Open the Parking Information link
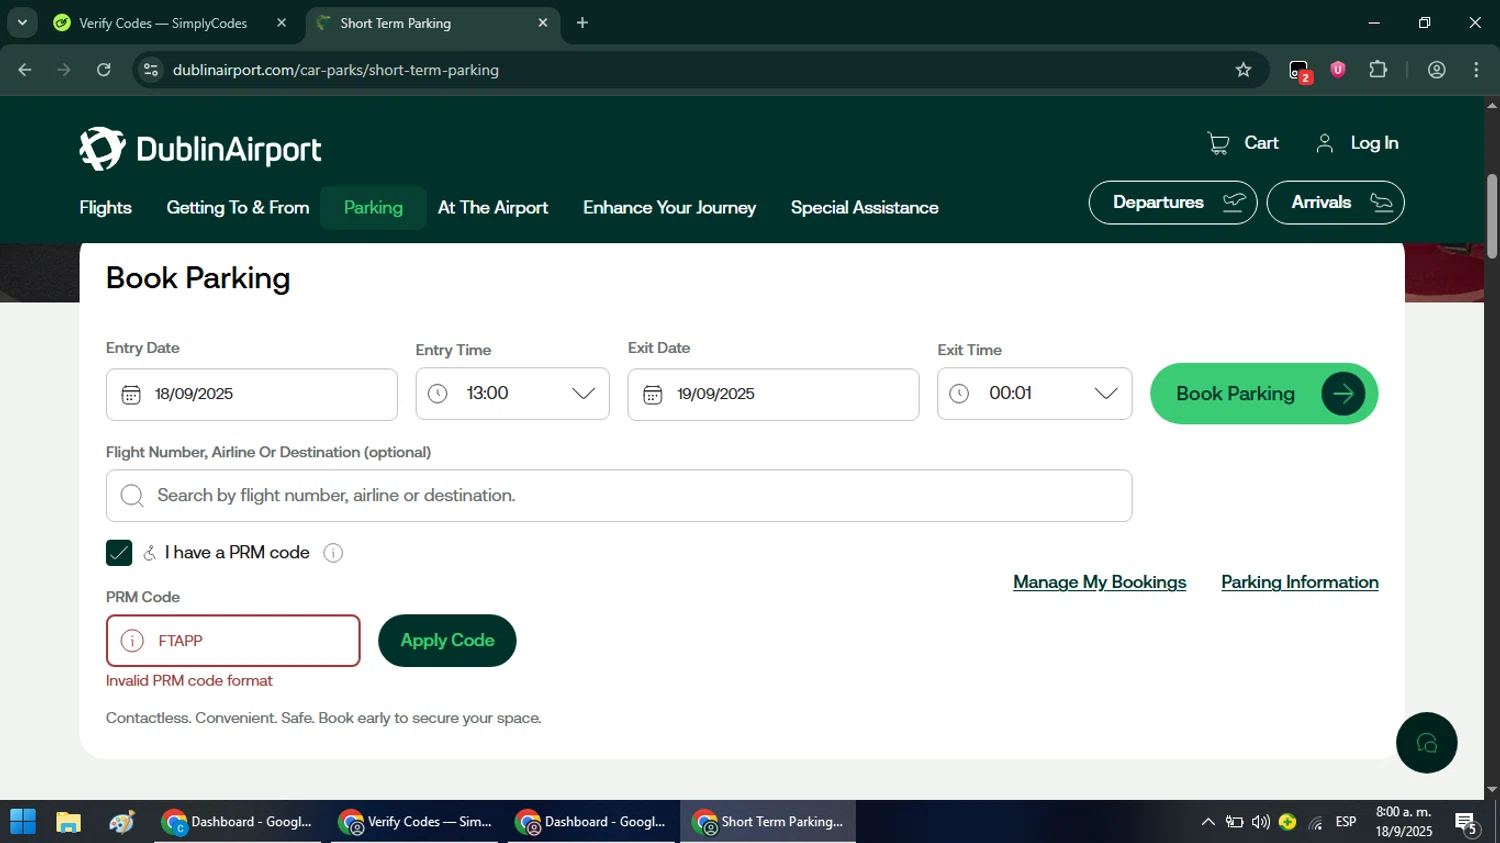This screenshot has width=1500, height=843. pyautogui.click(x=1299, y=582)
